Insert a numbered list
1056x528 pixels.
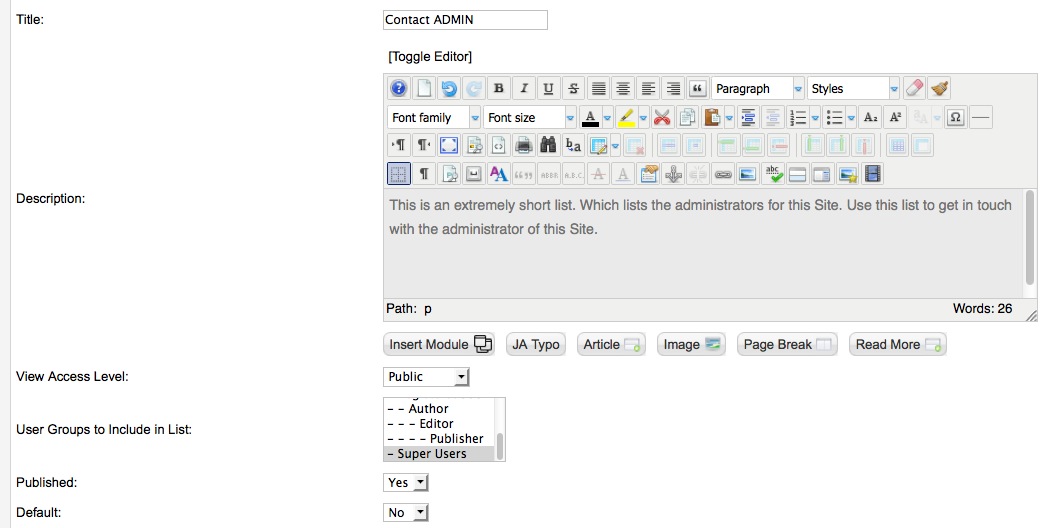pyautogui.click(x=798, y=118)
